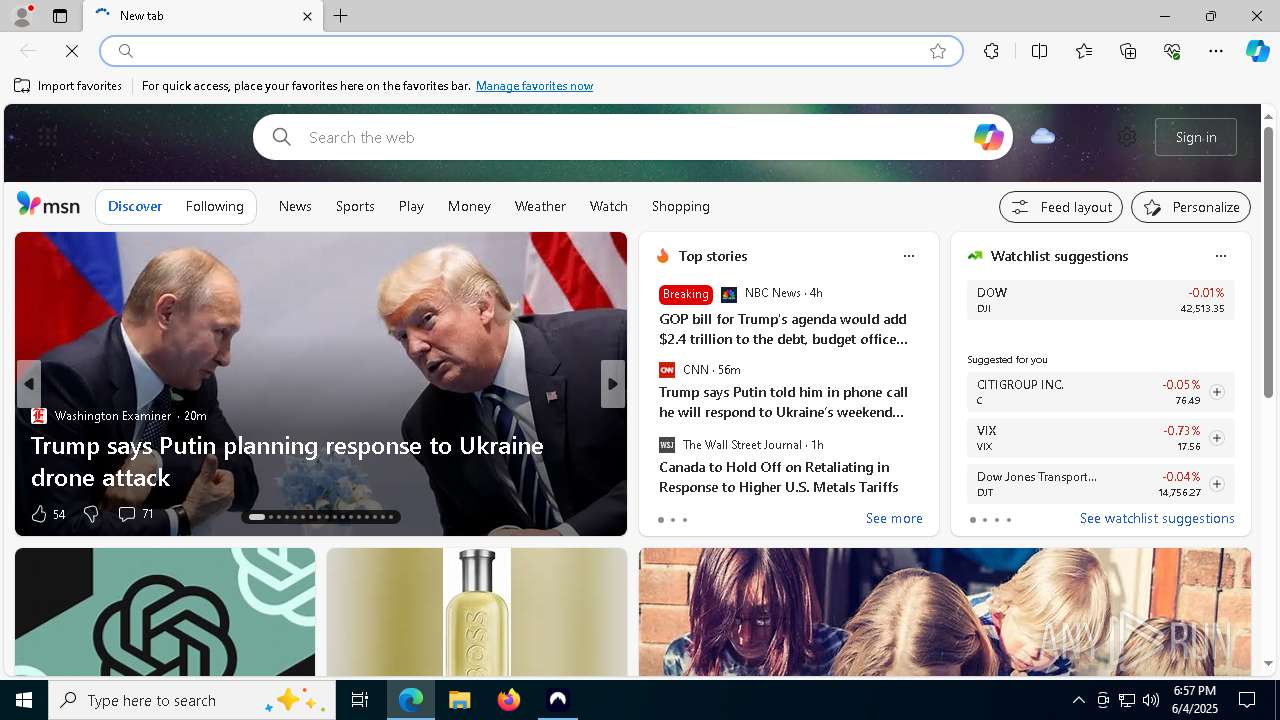This screenshot has height=720, width=1280.
Task: Add page to favorites star icon
Action: [x=938, y=51]
